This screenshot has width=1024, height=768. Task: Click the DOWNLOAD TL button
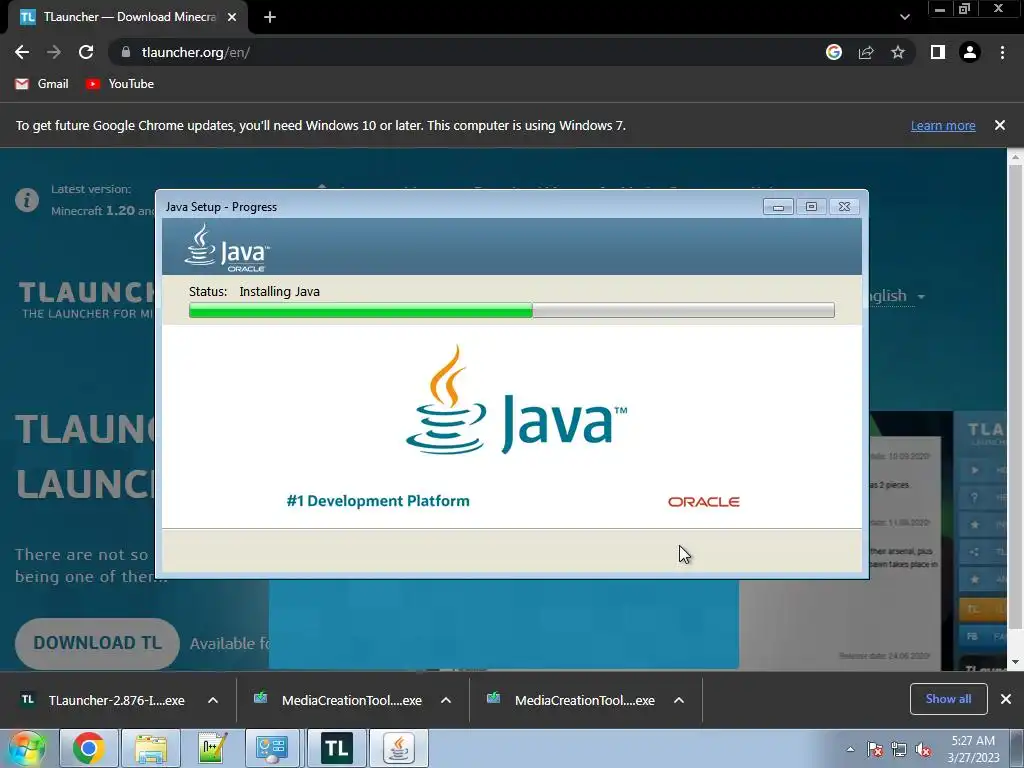click(97, 643)
